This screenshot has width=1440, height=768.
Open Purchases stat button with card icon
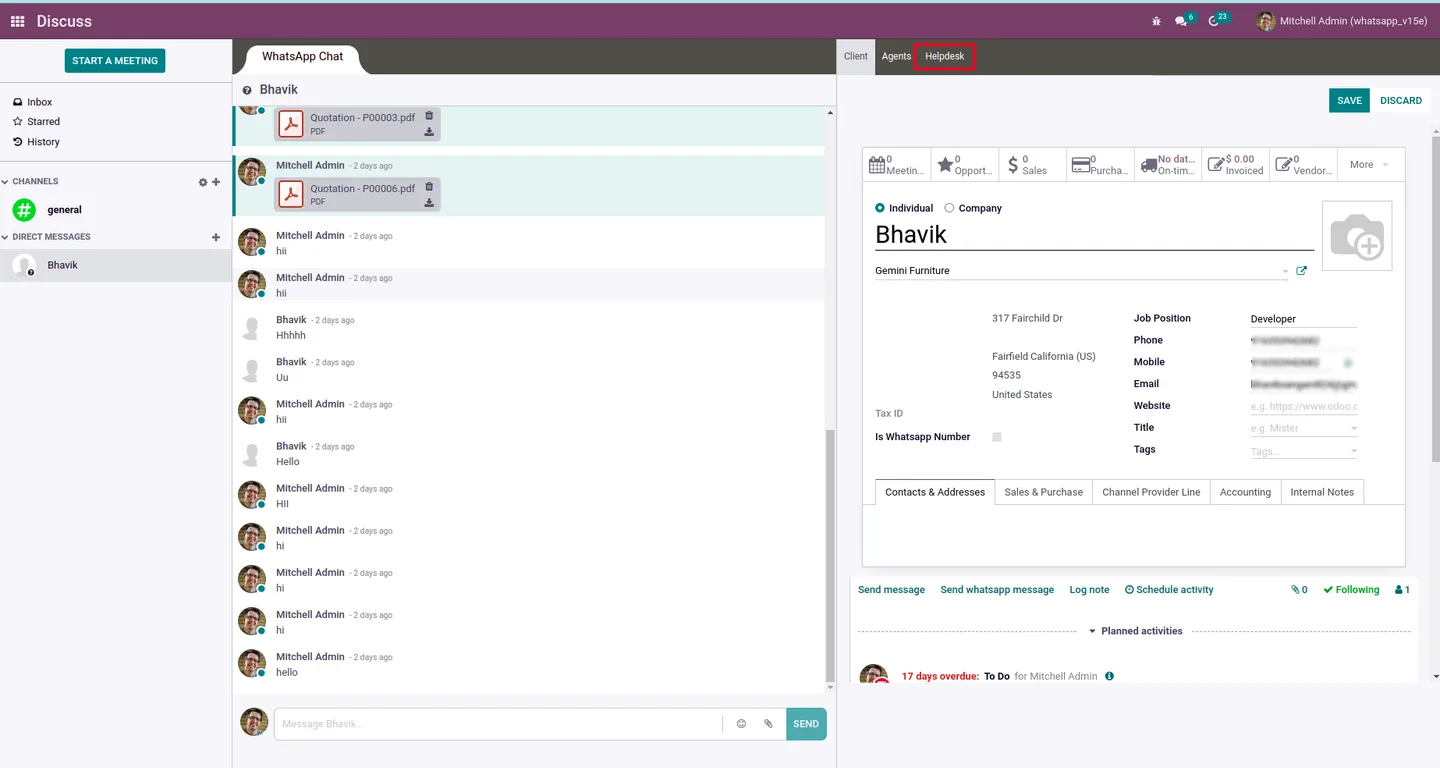pos(1101,165)
